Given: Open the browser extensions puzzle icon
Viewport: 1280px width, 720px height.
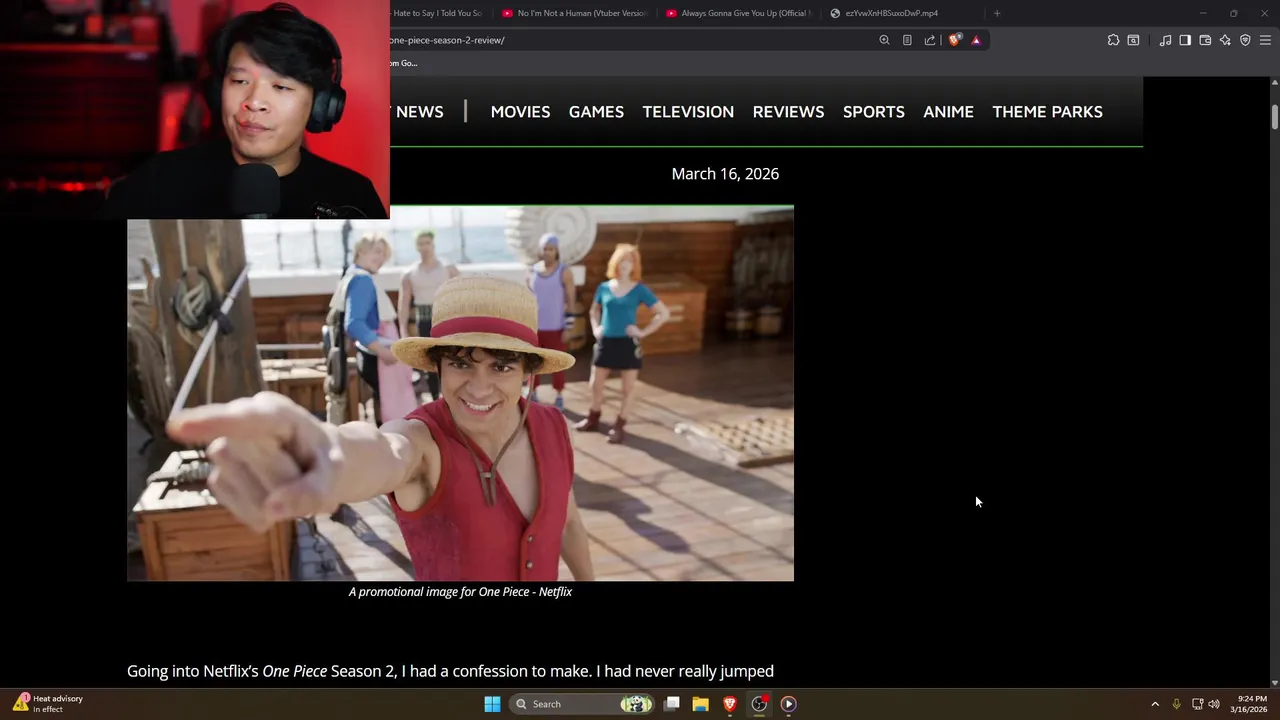Looking at the screenshot, I should click(x=1113, y=40).
